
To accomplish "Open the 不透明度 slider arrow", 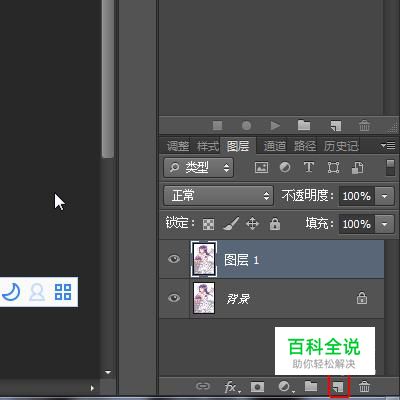I will coord(384,196).
